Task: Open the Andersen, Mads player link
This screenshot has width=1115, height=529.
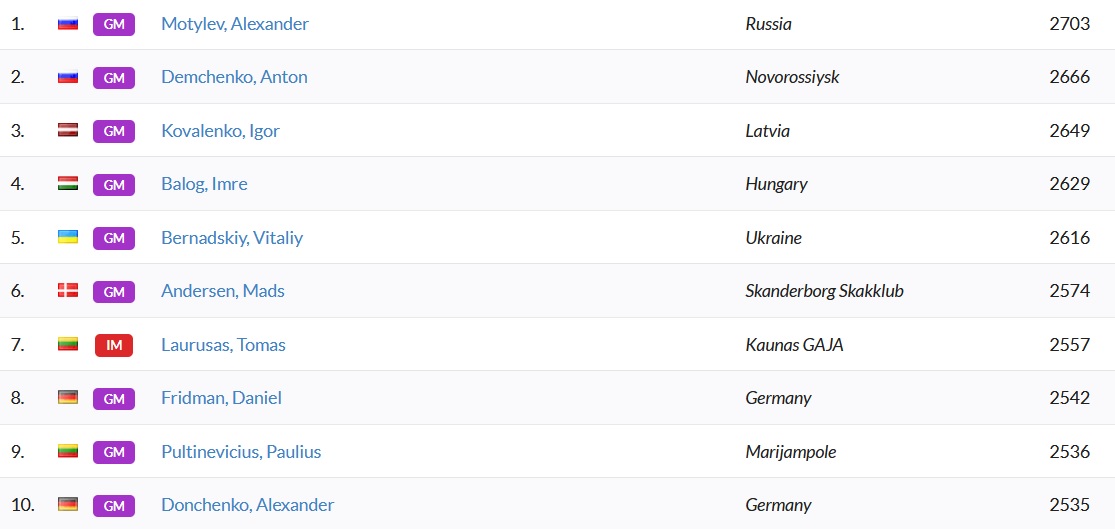Action: coord(223,291)
